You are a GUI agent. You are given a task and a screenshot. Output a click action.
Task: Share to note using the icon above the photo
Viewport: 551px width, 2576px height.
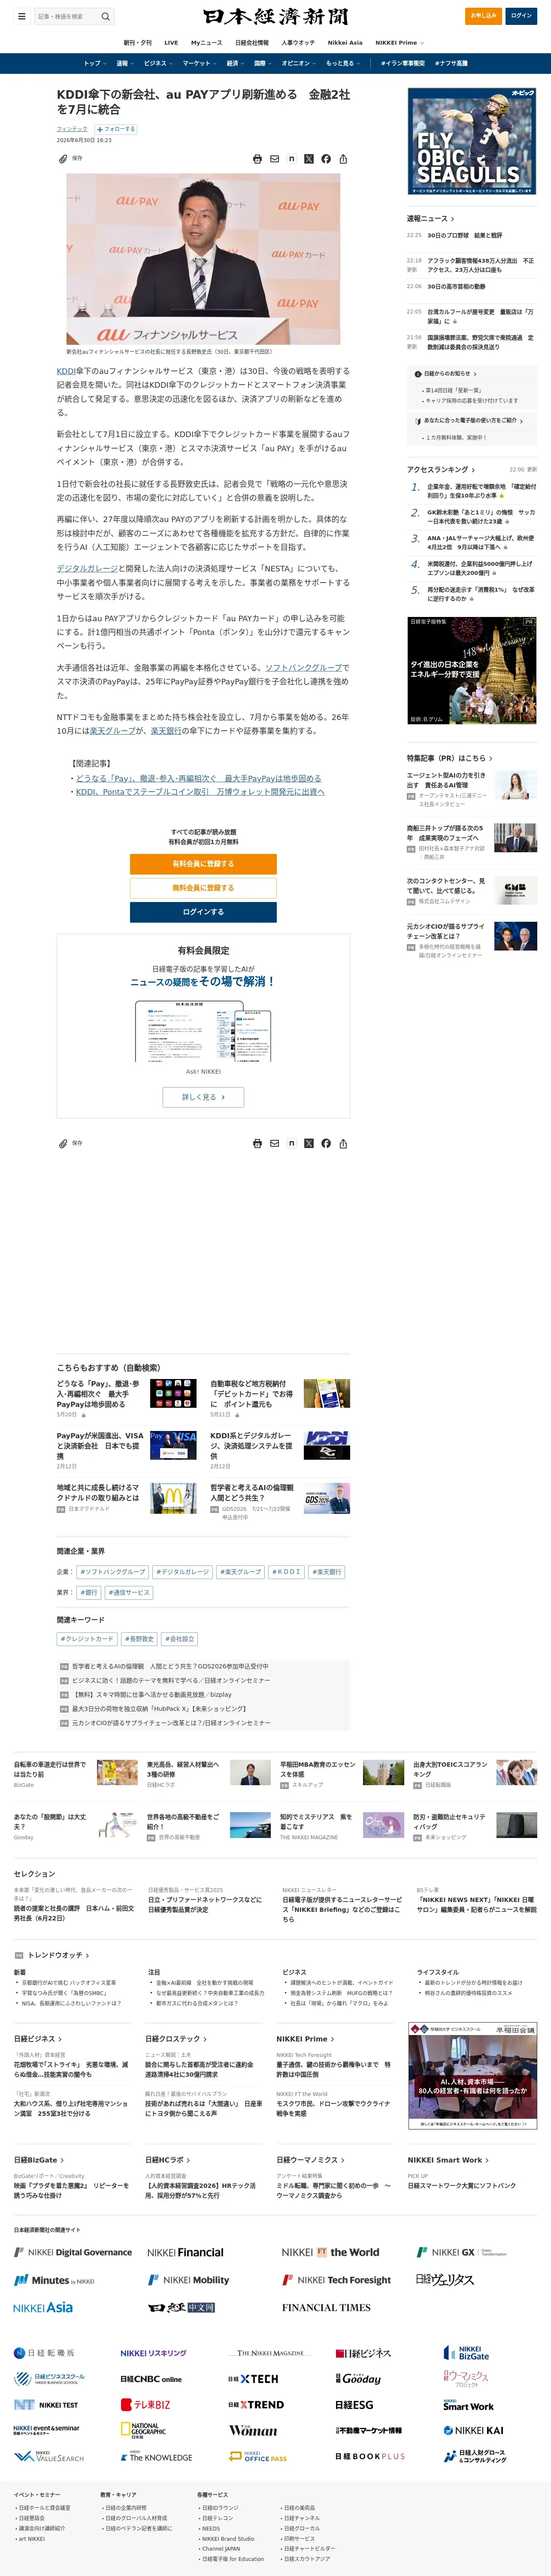291,159
